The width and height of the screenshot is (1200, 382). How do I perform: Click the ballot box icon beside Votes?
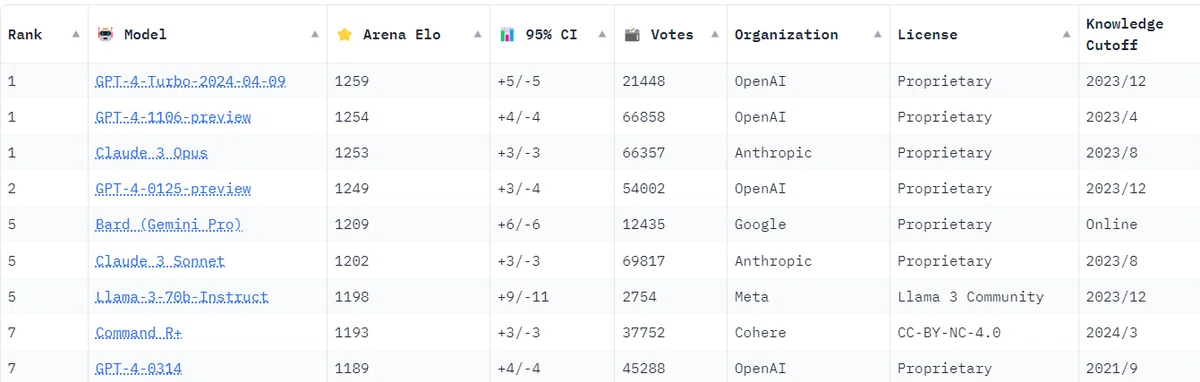coord(632,34)
